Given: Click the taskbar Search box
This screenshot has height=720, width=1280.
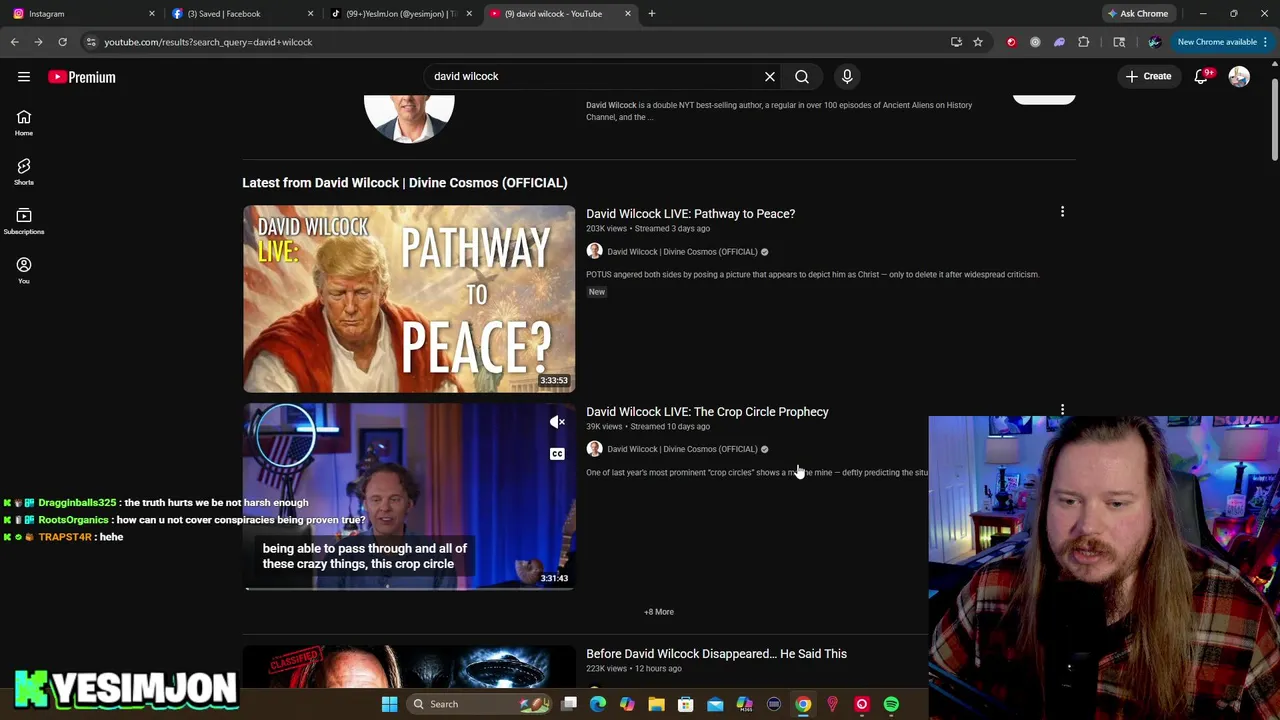Looking at the screenshot, I should pos(478,704).
